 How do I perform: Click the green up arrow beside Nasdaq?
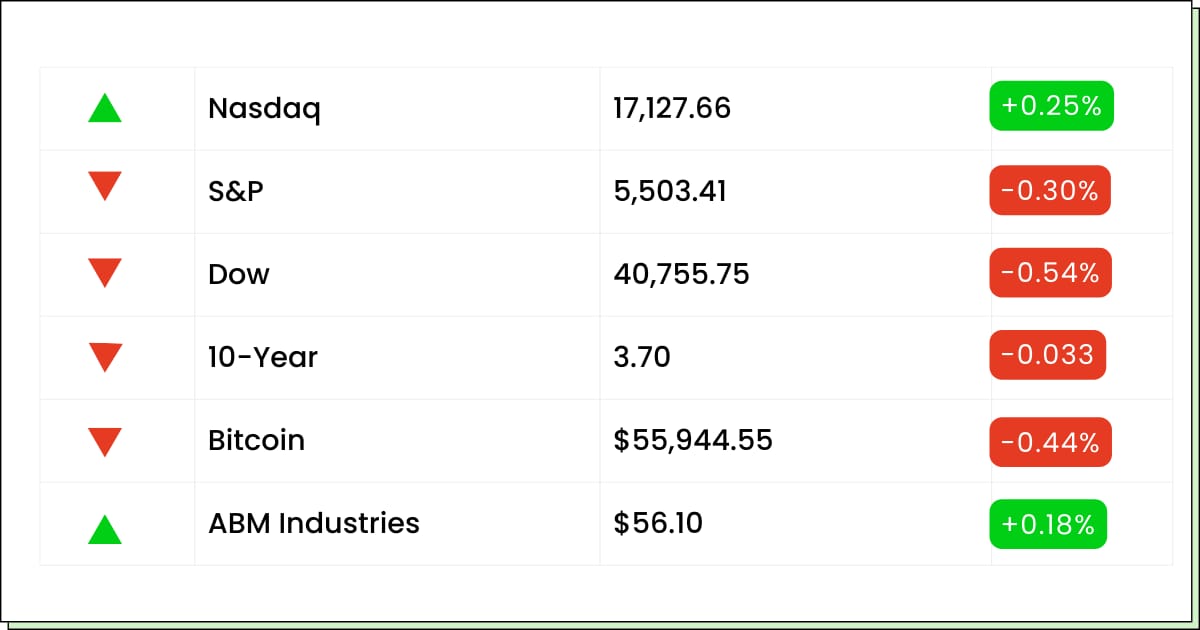point(105,108)
